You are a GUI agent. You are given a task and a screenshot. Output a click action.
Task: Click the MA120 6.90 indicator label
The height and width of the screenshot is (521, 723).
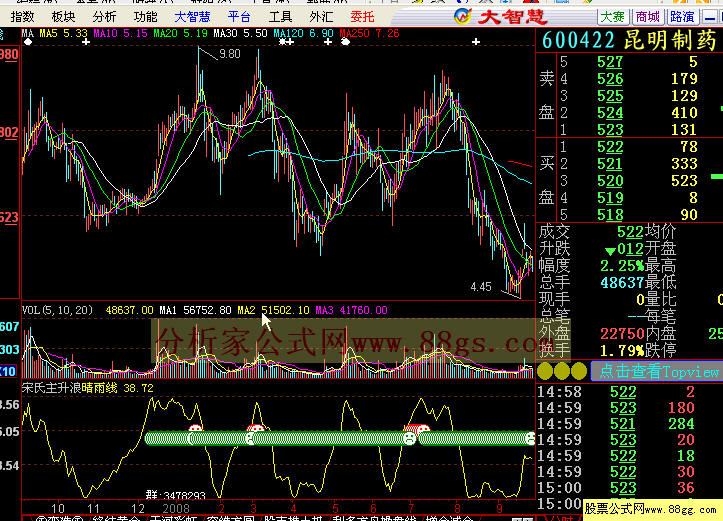[303, 33]
